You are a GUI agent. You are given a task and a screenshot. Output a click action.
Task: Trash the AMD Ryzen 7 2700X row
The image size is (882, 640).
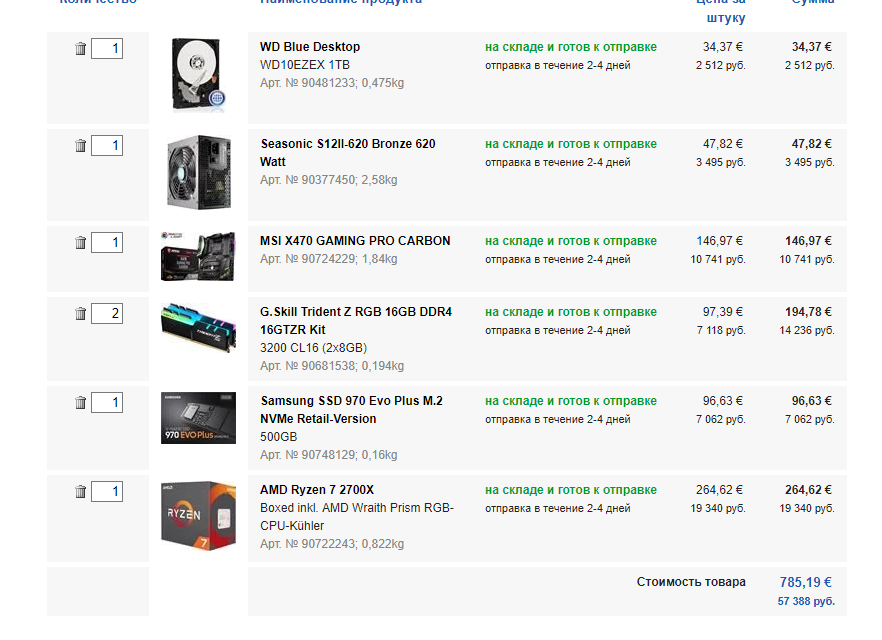coord(80,492)
